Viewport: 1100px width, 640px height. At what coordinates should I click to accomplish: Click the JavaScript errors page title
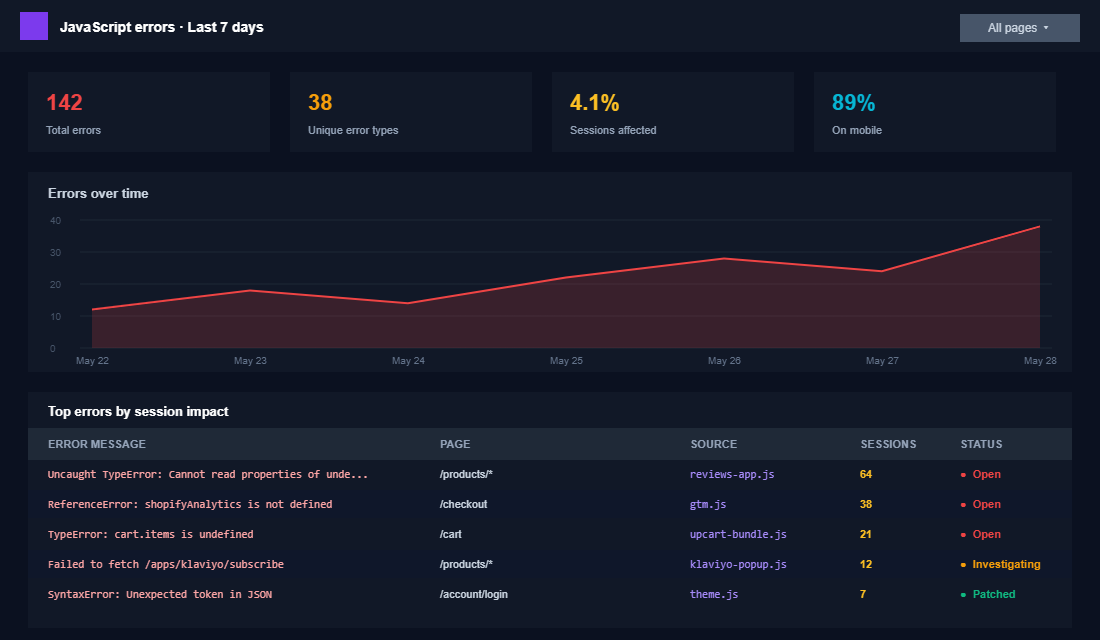click(x=161, y=27)
